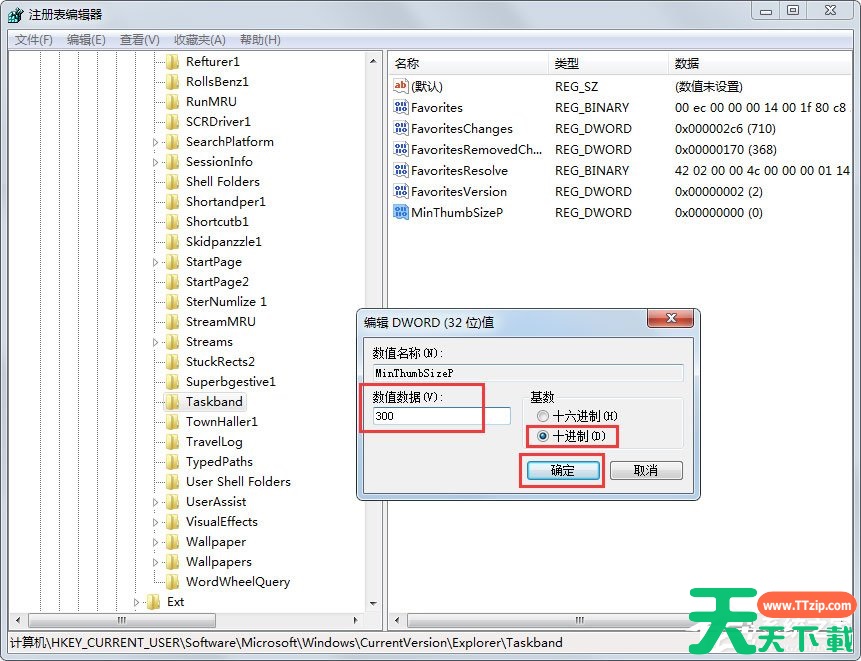Viewport: 861px width, 661px height.
Task: Expand the Streams tree node
Action: 155,343
